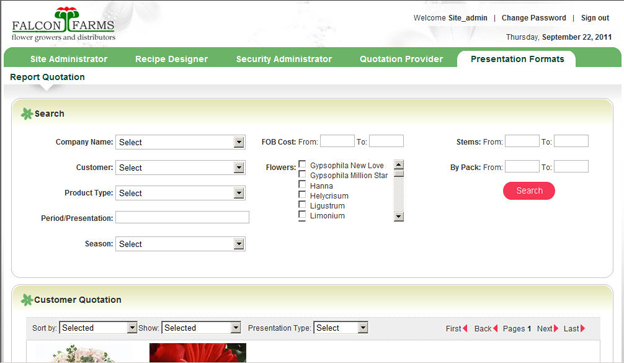
Task: Enable the Limonium checkbox
Action: (x=302, y=215)
